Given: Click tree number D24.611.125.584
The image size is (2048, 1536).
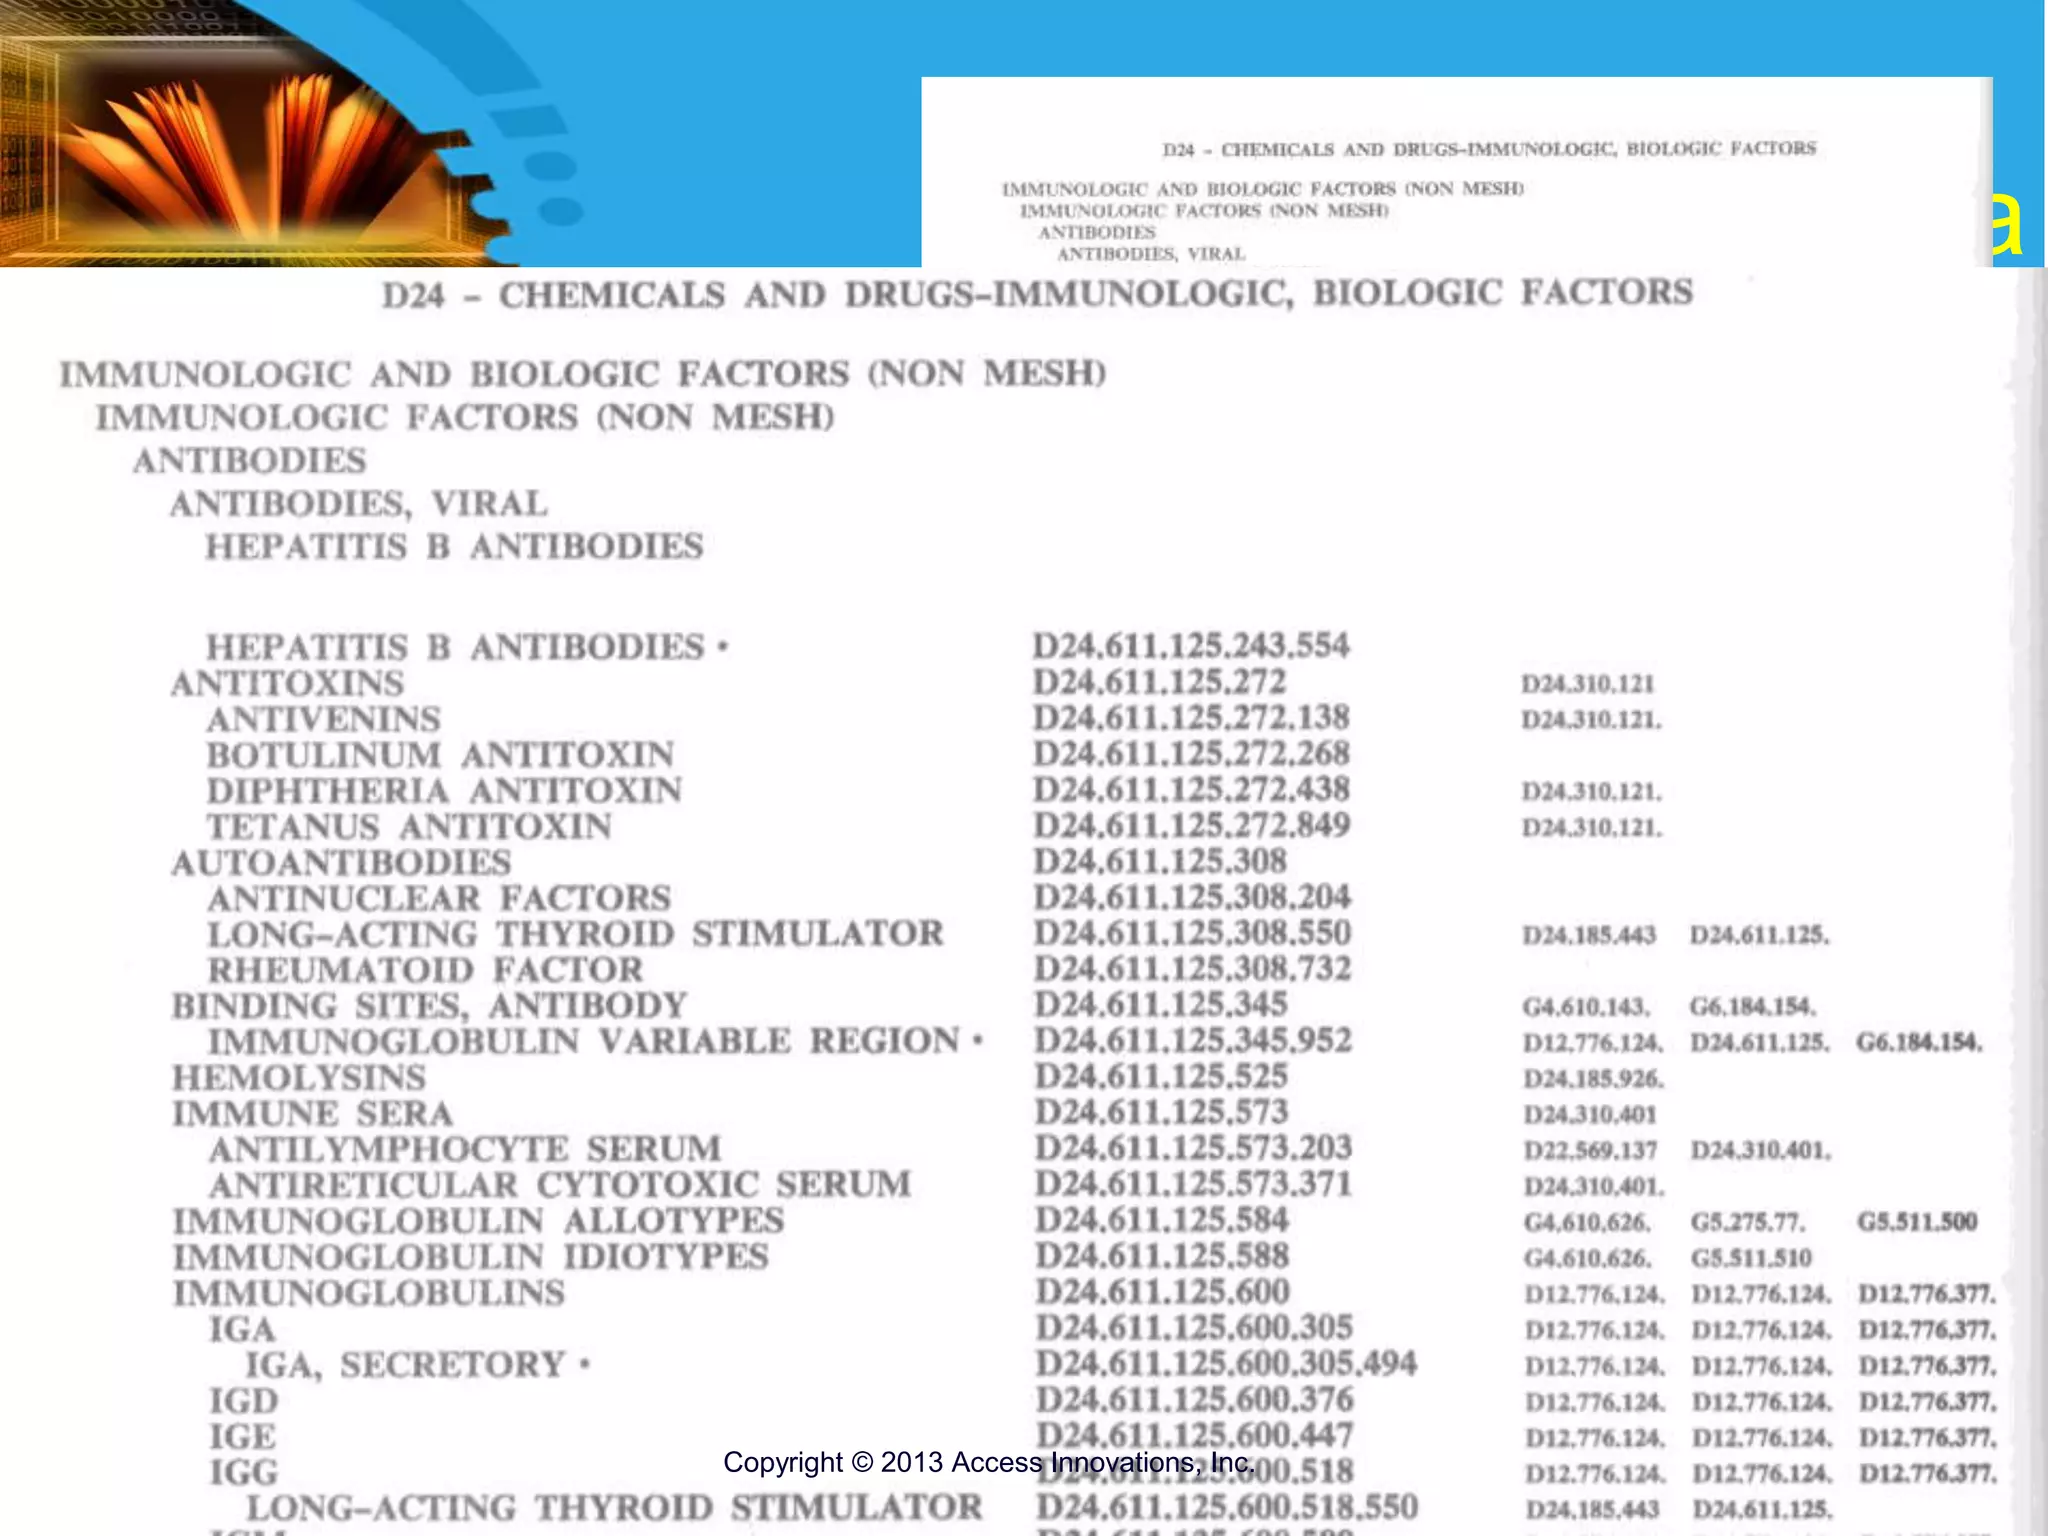Looking at the screenshot, I should 1162,1220.
